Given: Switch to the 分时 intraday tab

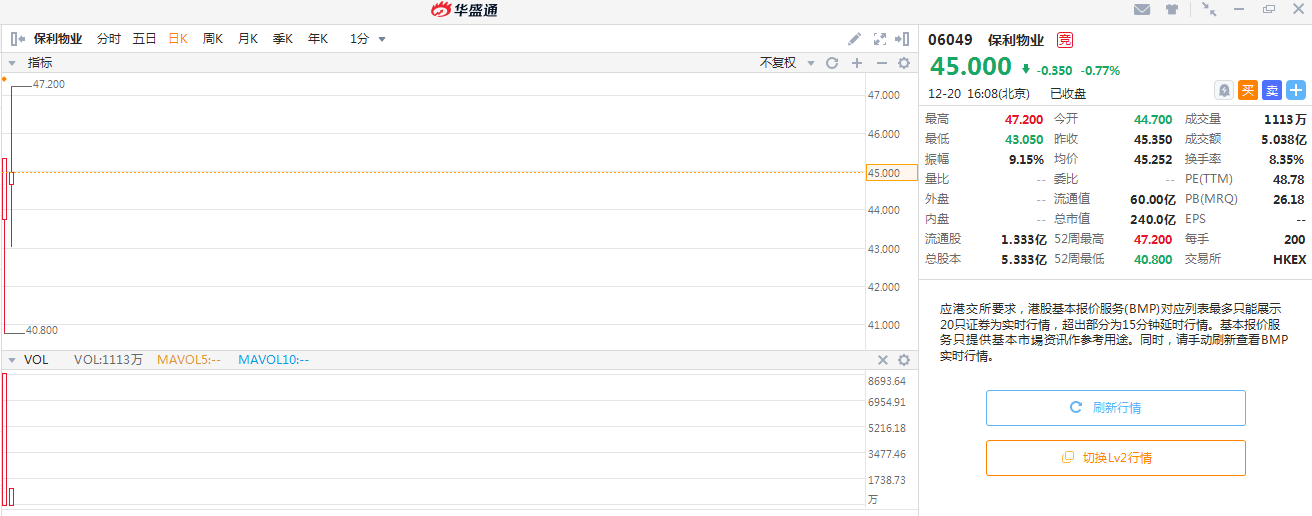Looking at the screenshot, I should [109, 39].
